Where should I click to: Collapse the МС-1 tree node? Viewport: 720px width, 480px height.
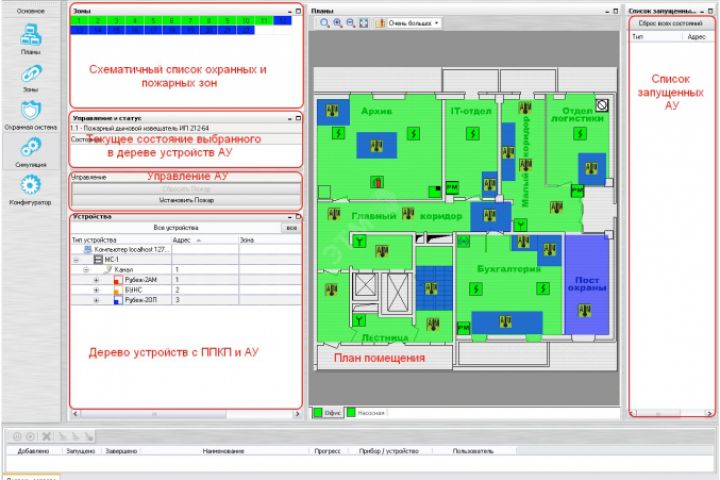76,260
